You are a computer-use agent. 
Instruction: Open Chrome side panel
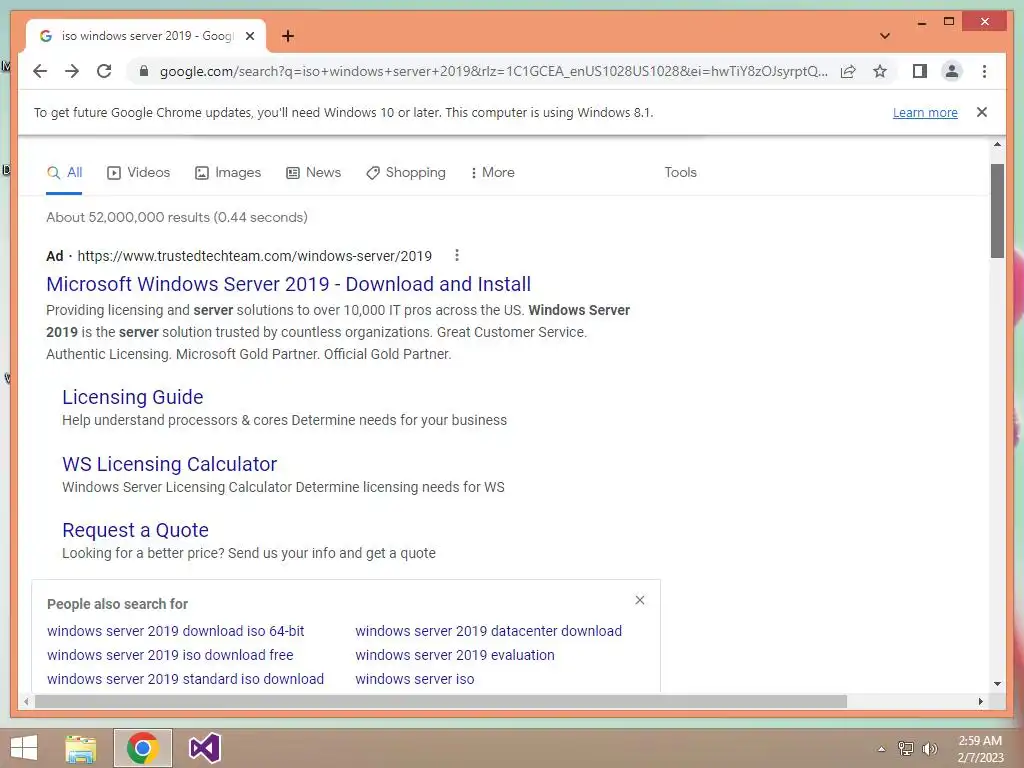(x=920, y=71)
